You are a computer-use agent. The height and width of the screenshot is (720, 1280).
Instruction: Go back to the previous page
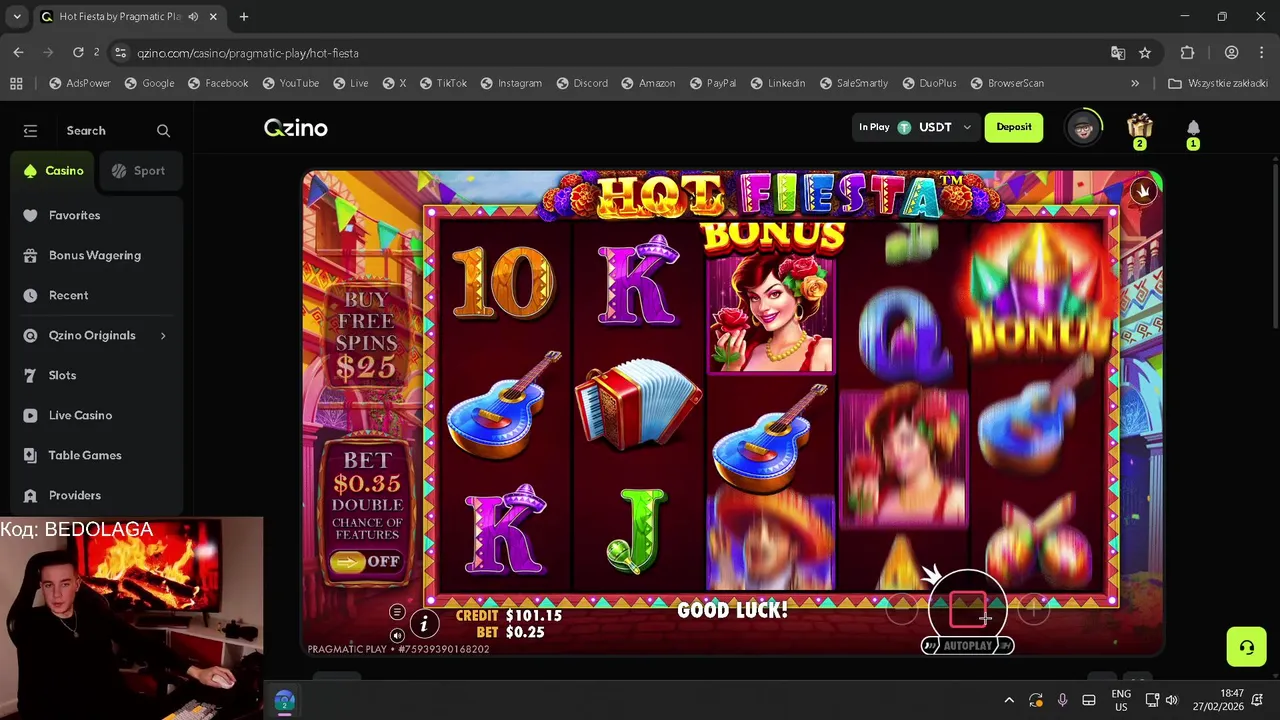(x=19, y=53)
